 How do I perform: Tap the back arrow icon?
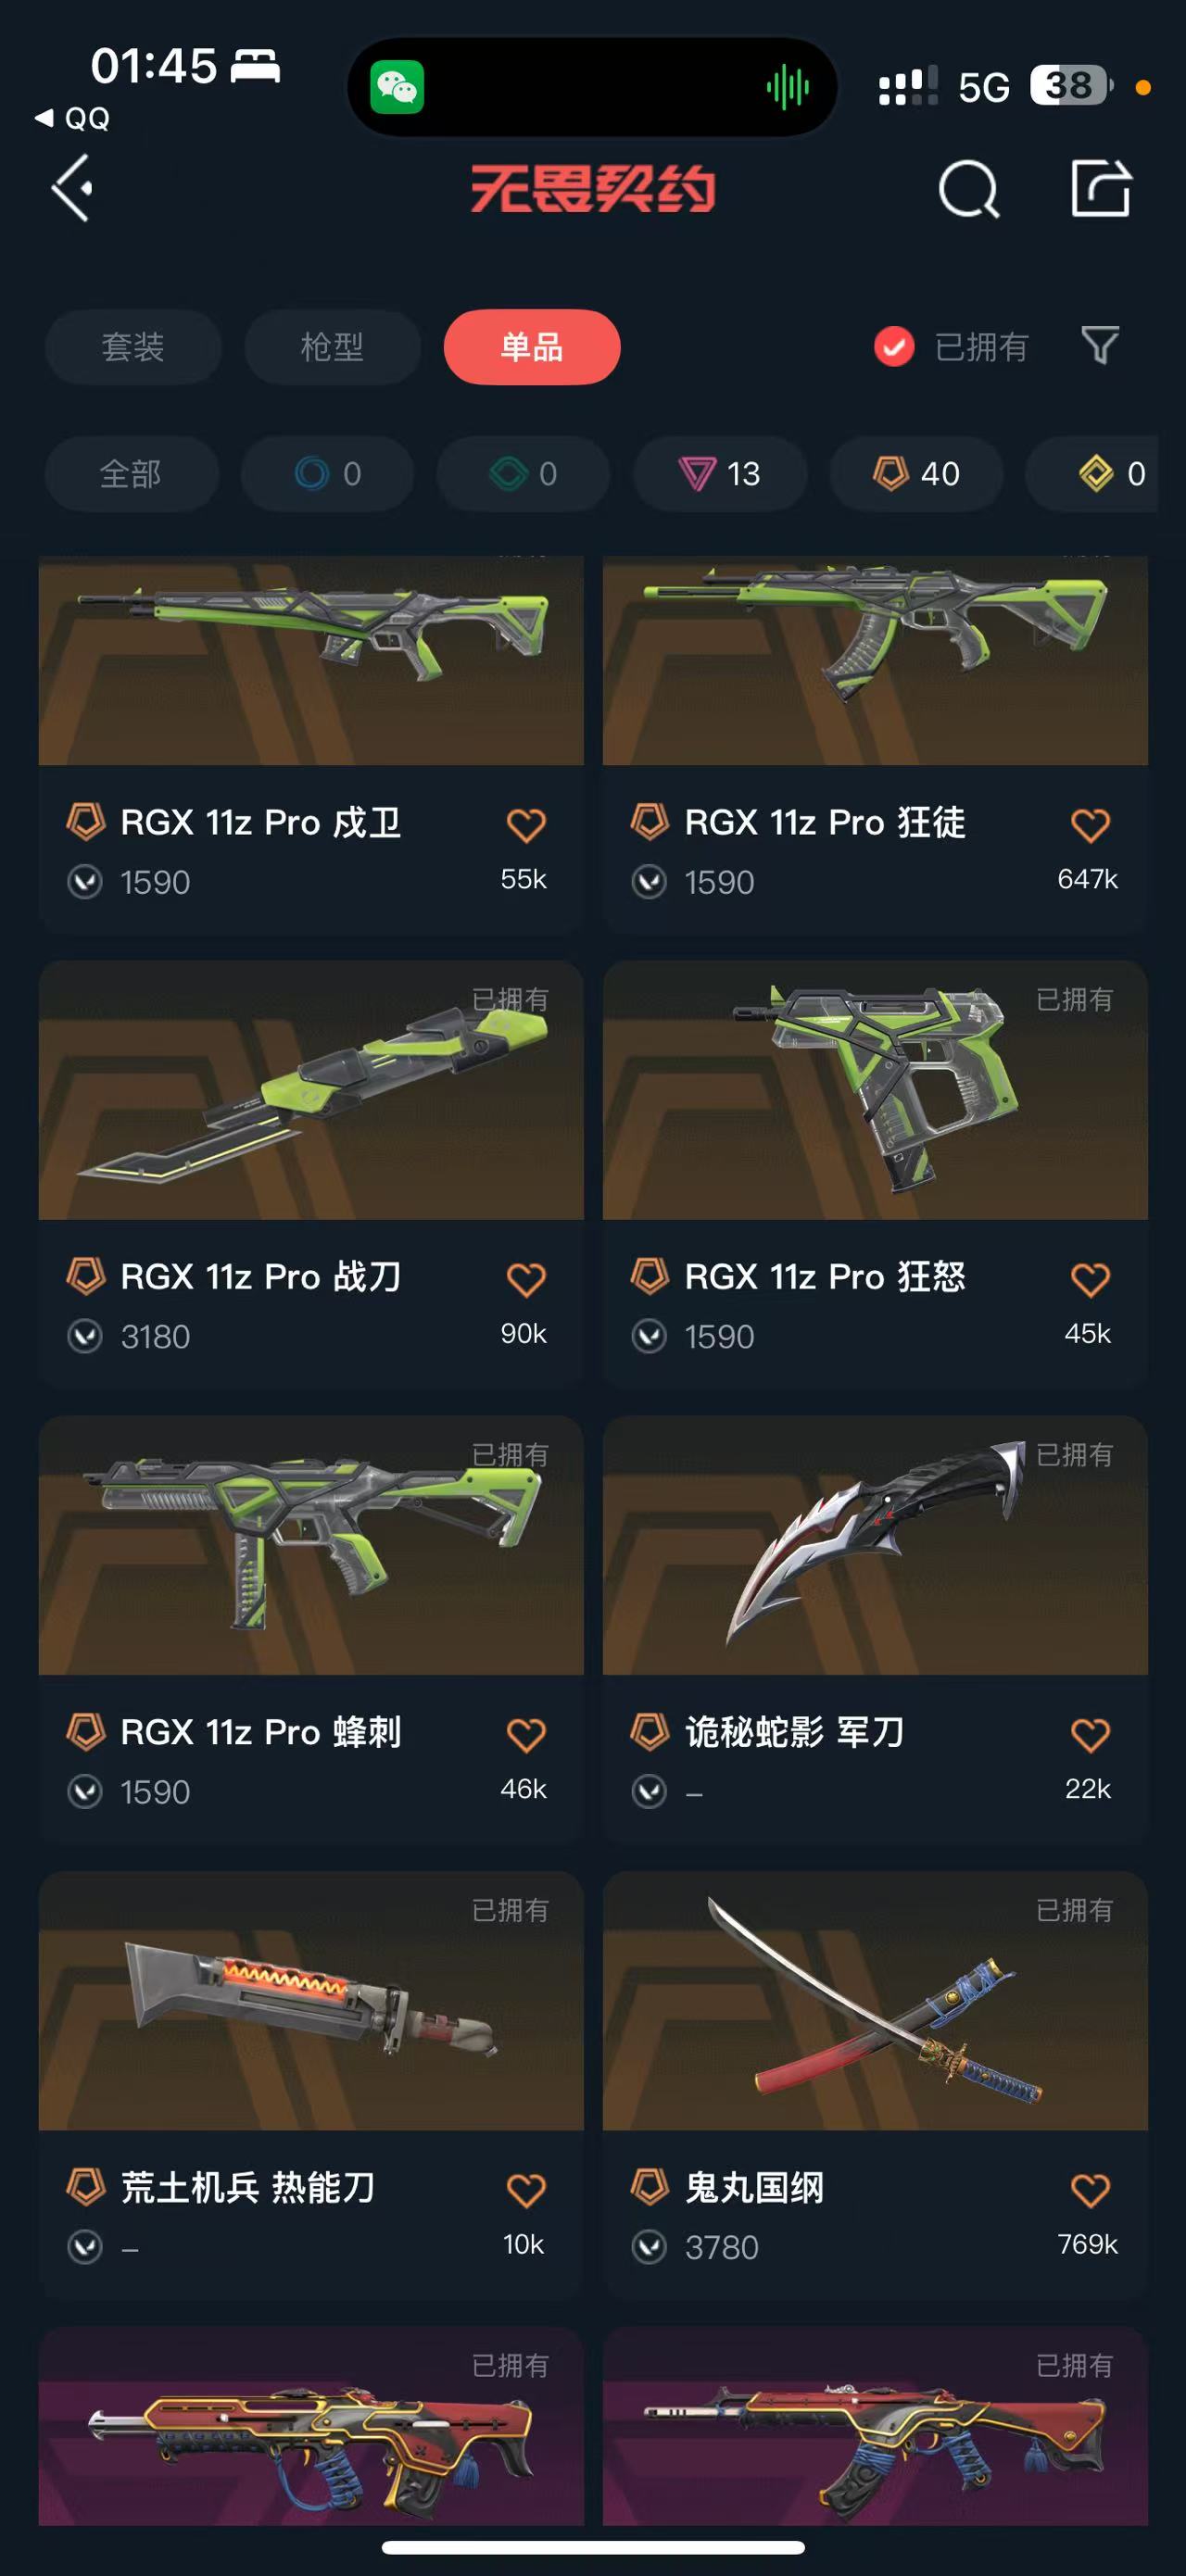tap(72, 187)
